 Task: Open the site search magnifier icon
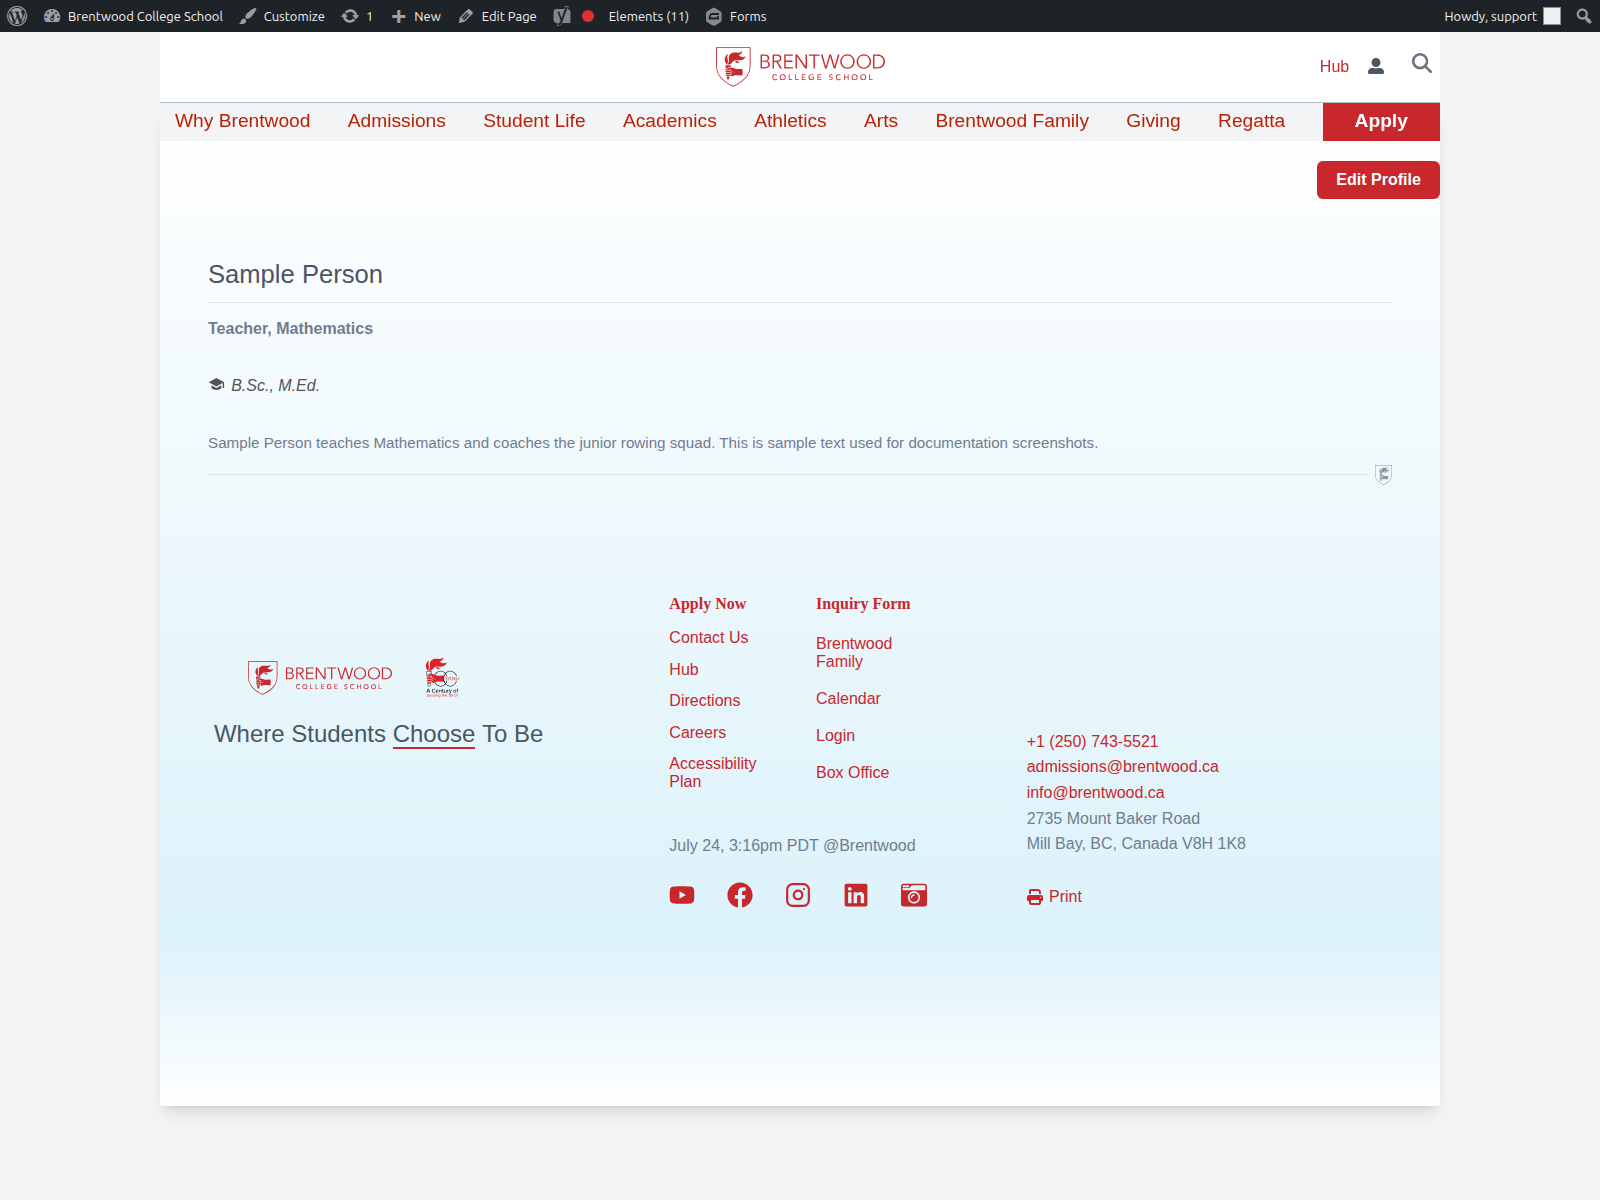(1421, 64)
